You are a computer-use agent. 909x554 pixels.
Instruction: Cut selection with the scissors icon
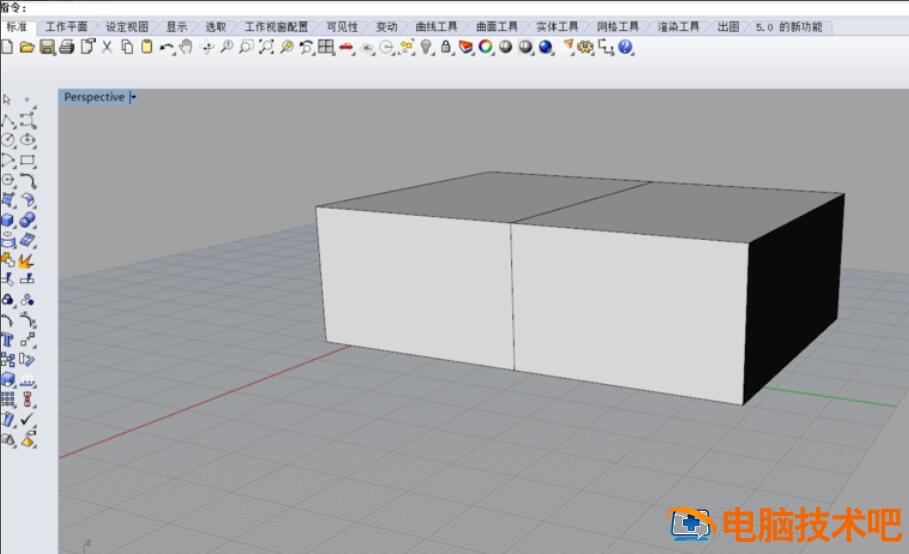point(107,48)
